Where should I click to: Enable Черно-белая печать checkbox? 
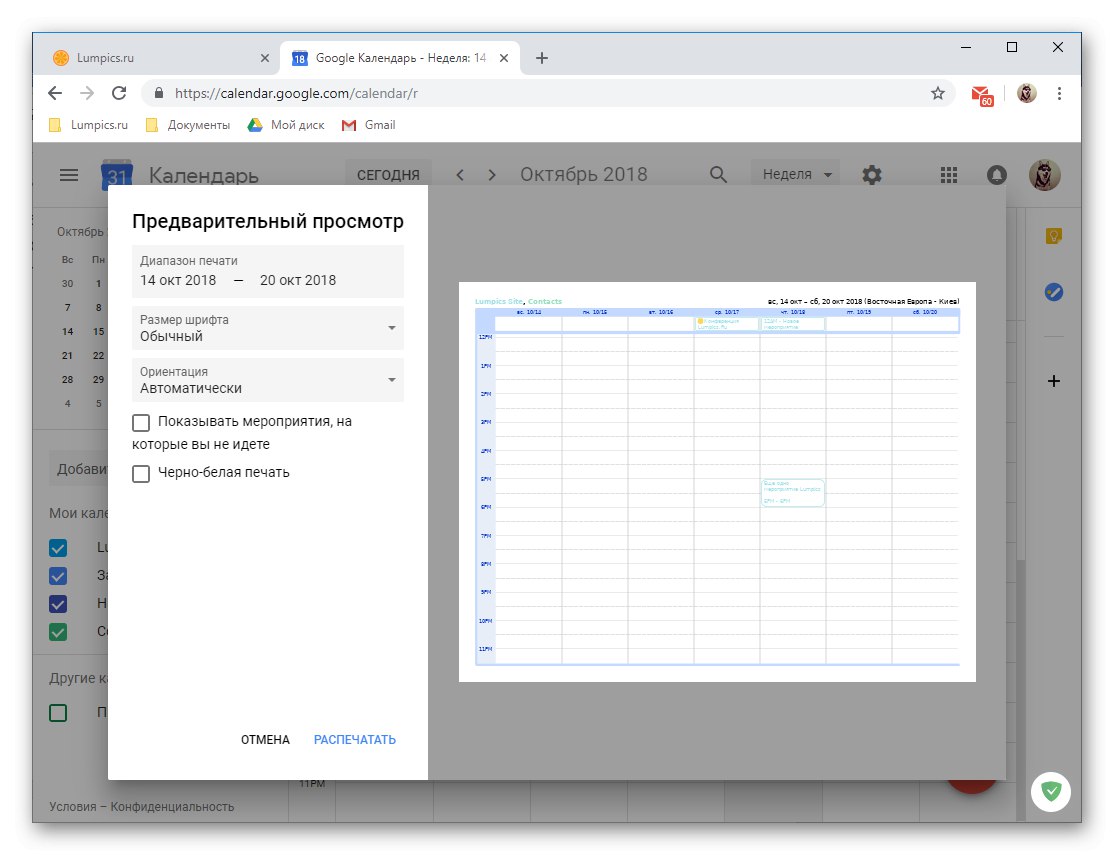coord(141,474)
